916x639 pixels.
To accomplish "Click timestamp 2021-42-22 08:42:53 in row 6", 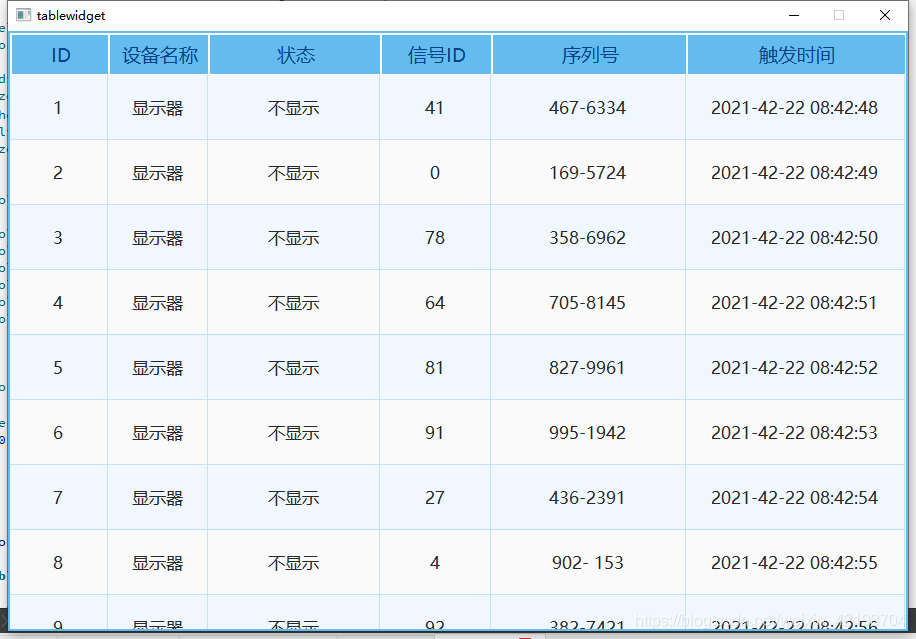I will 797,432.
